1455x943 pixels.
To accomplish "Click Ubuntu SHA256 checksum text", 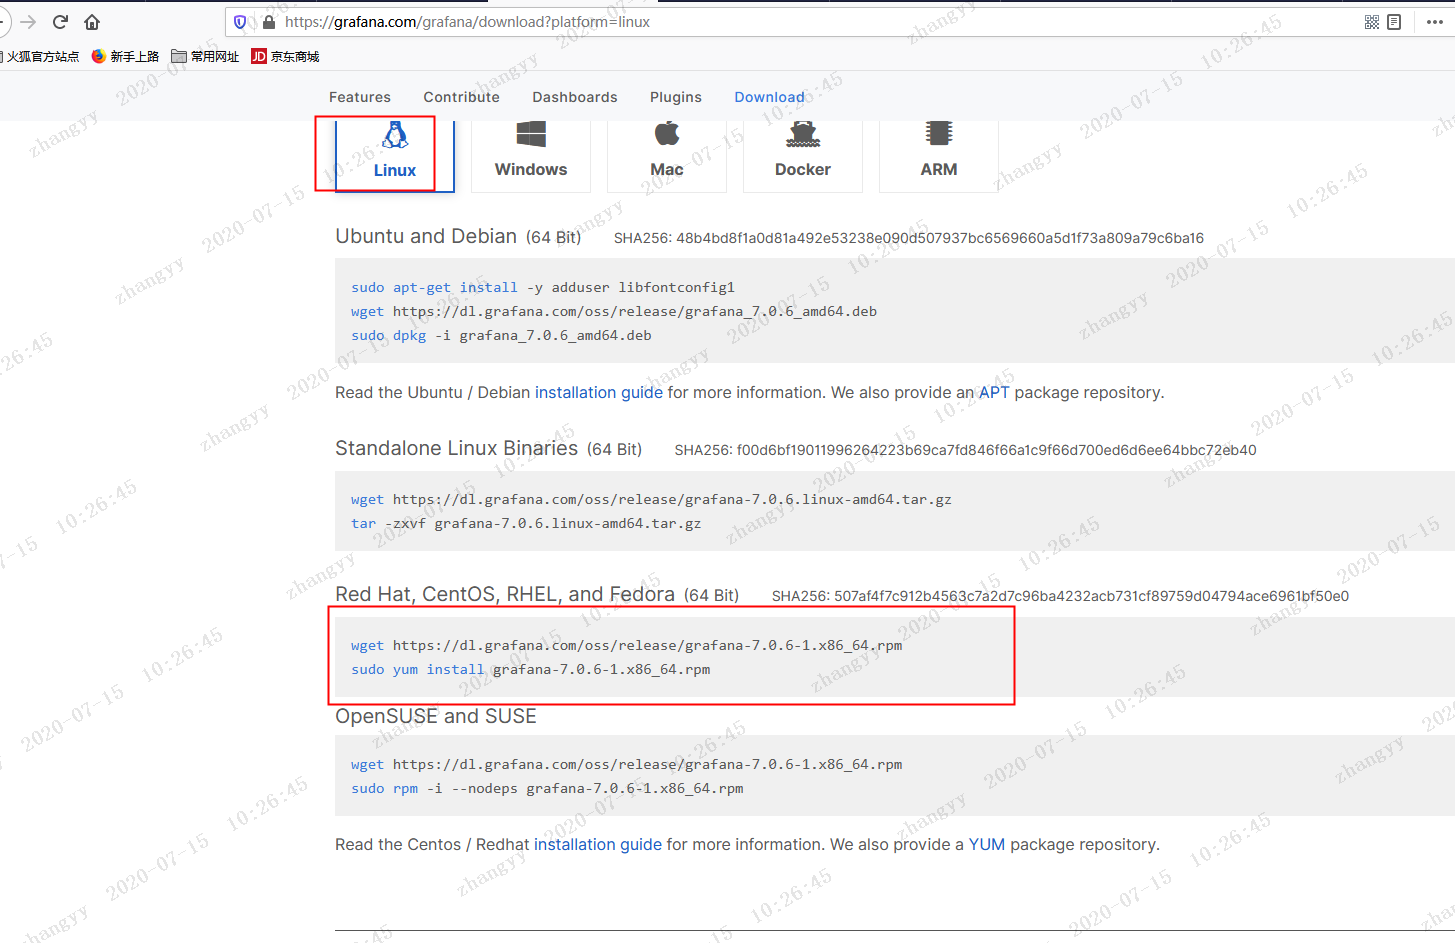I will point(909,238).
